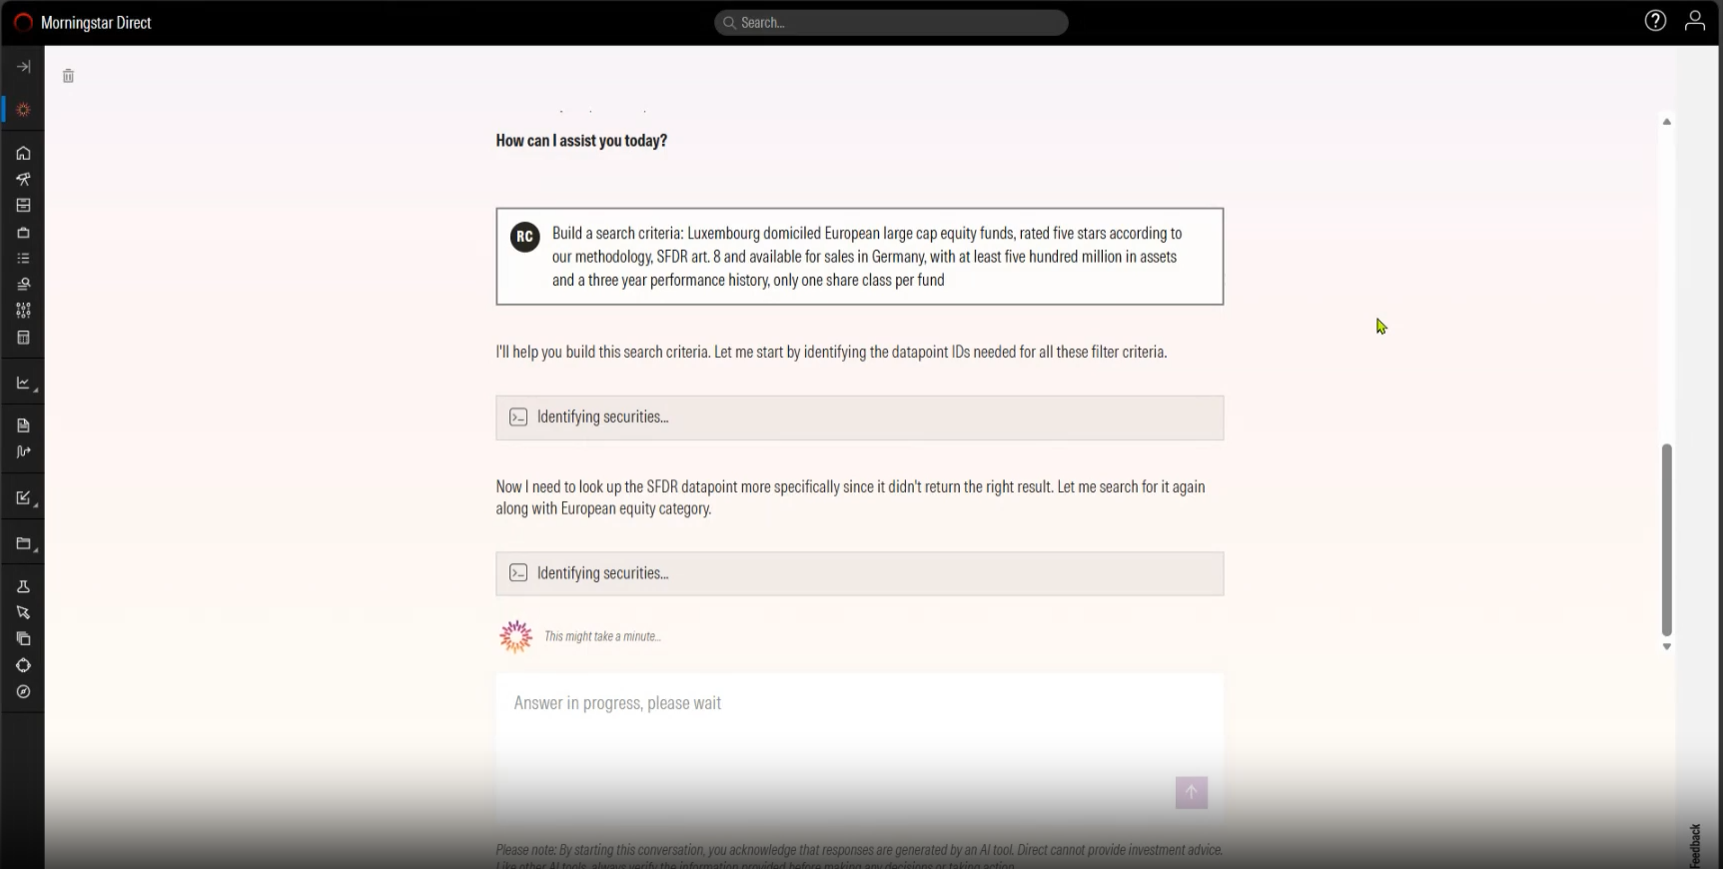The image size is (1723, 869).
Task: Open the edit-note pencil icon in sidebar
Action: [x=23, y=498]
